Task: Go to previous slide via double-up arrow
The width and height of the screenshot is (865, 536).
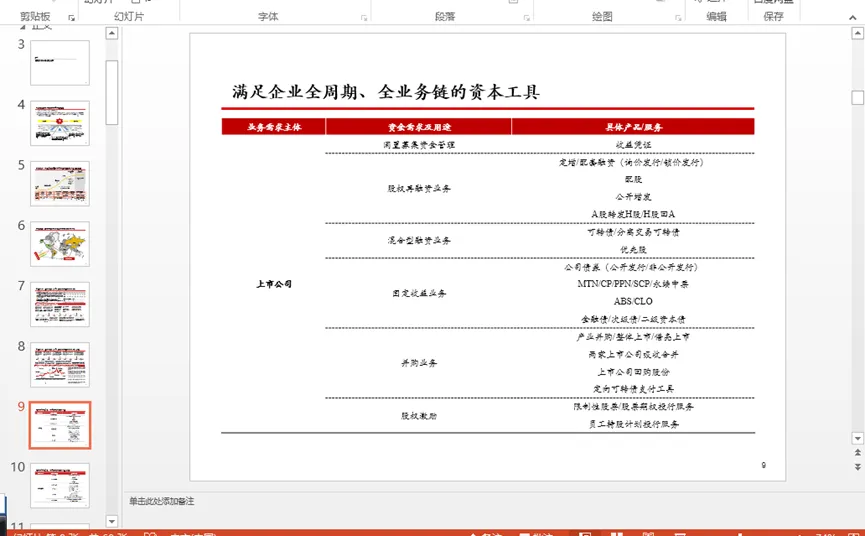Action: pos(857,452)
